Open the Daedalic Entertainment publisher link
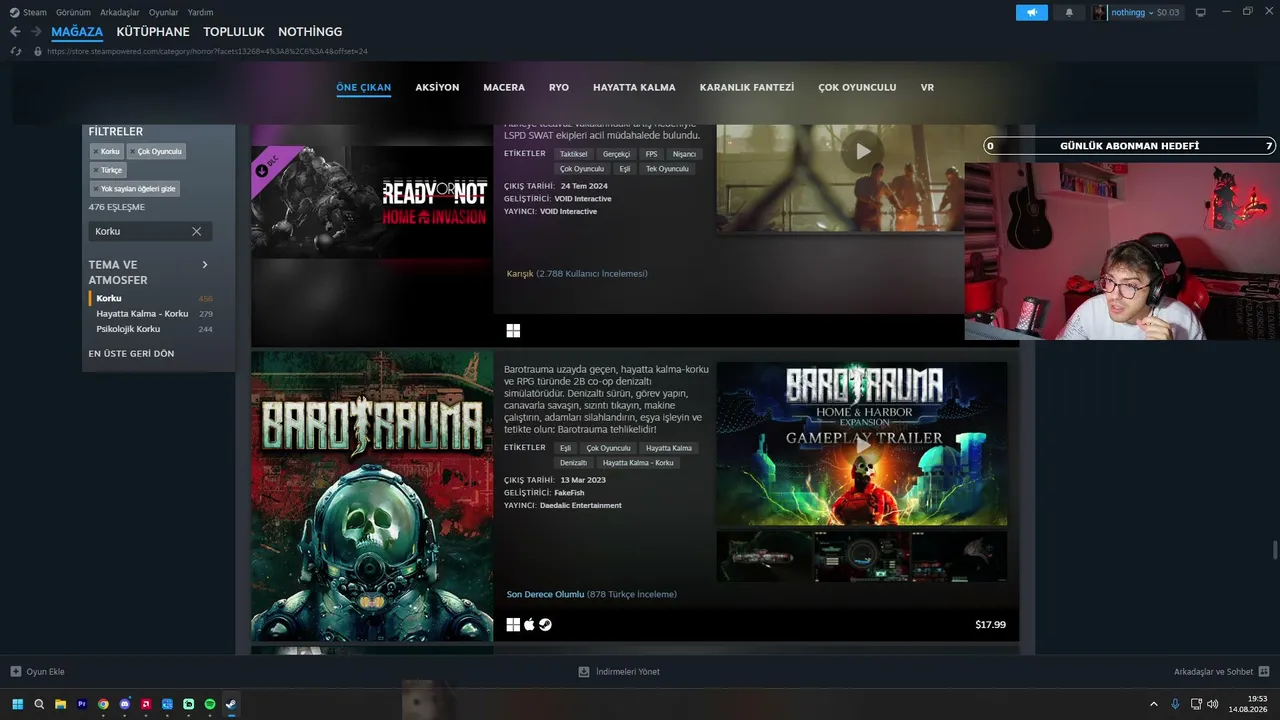 point(581,506)
